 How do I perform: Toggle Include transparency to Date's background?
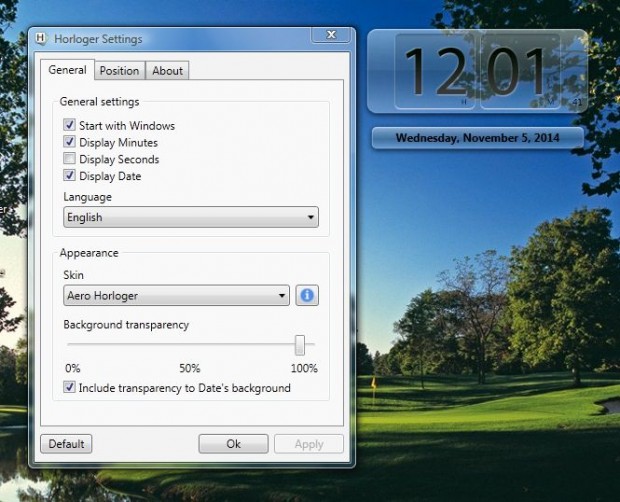click(x=70, y=387)
